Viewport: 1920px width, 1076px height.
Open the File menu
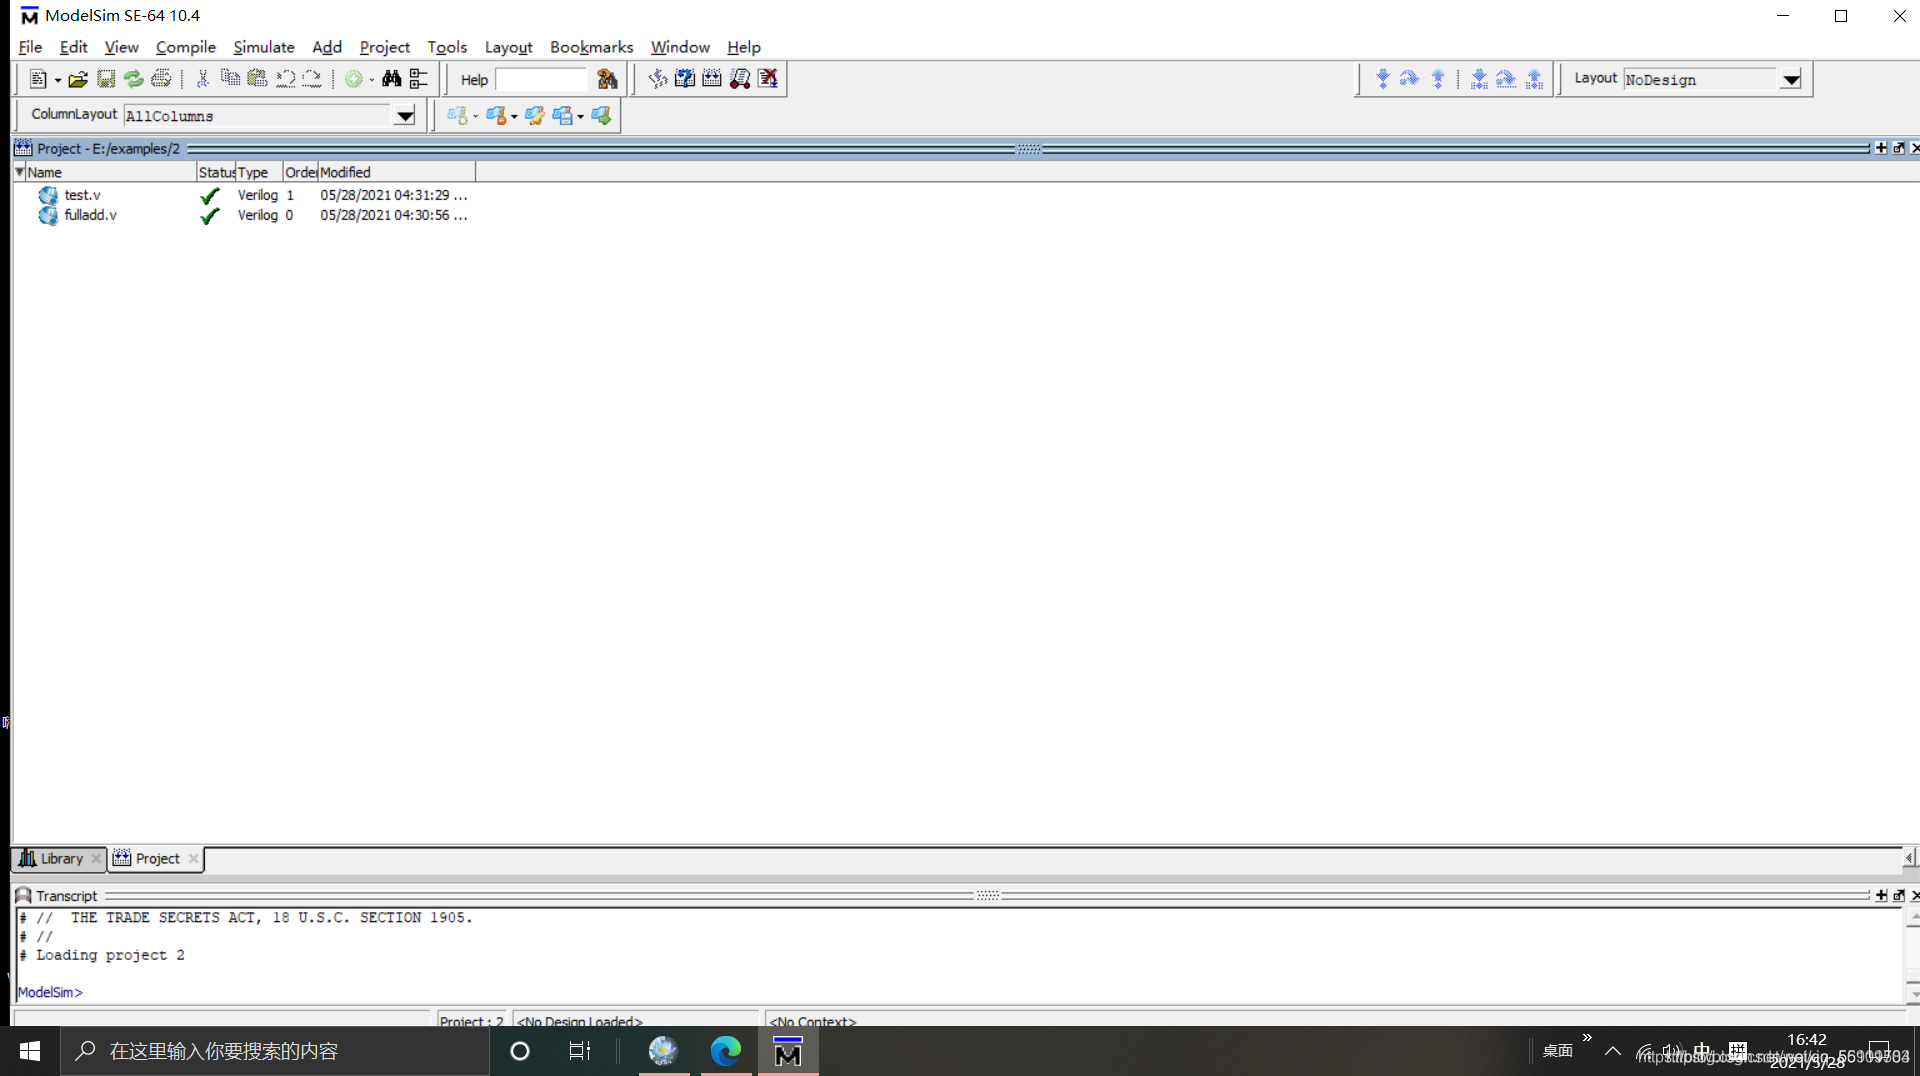point(30,47)
